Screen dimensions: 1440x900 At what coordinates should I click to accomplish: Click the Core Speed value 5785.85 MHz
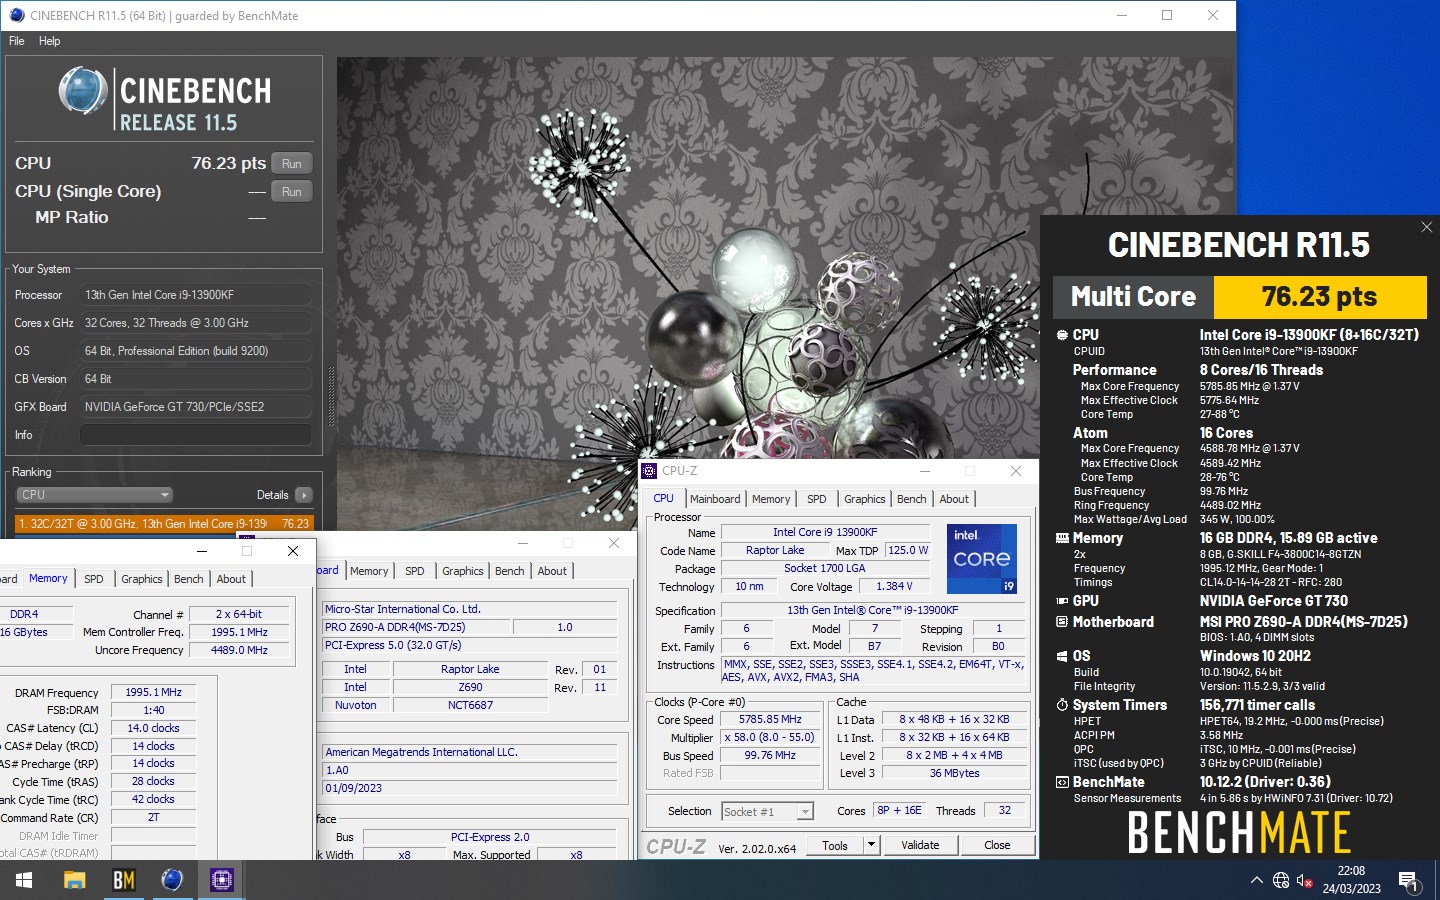pos(771,719)
